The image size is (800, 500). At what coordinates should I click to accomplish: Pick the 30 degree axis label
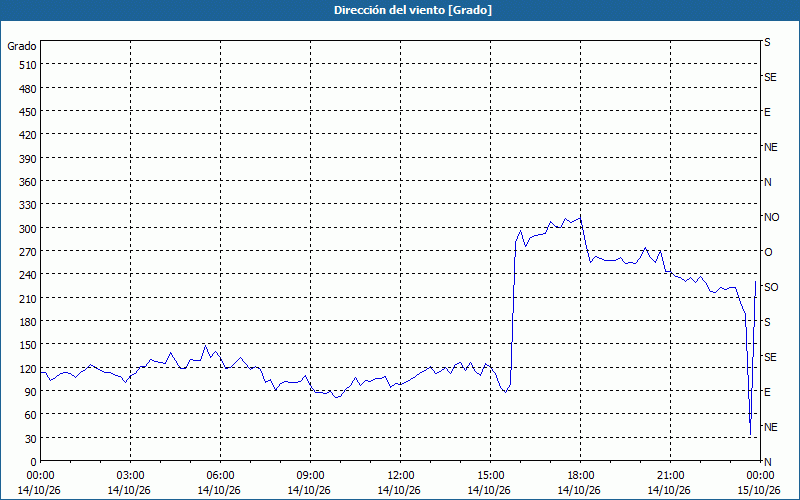click(x=31, y=439)
